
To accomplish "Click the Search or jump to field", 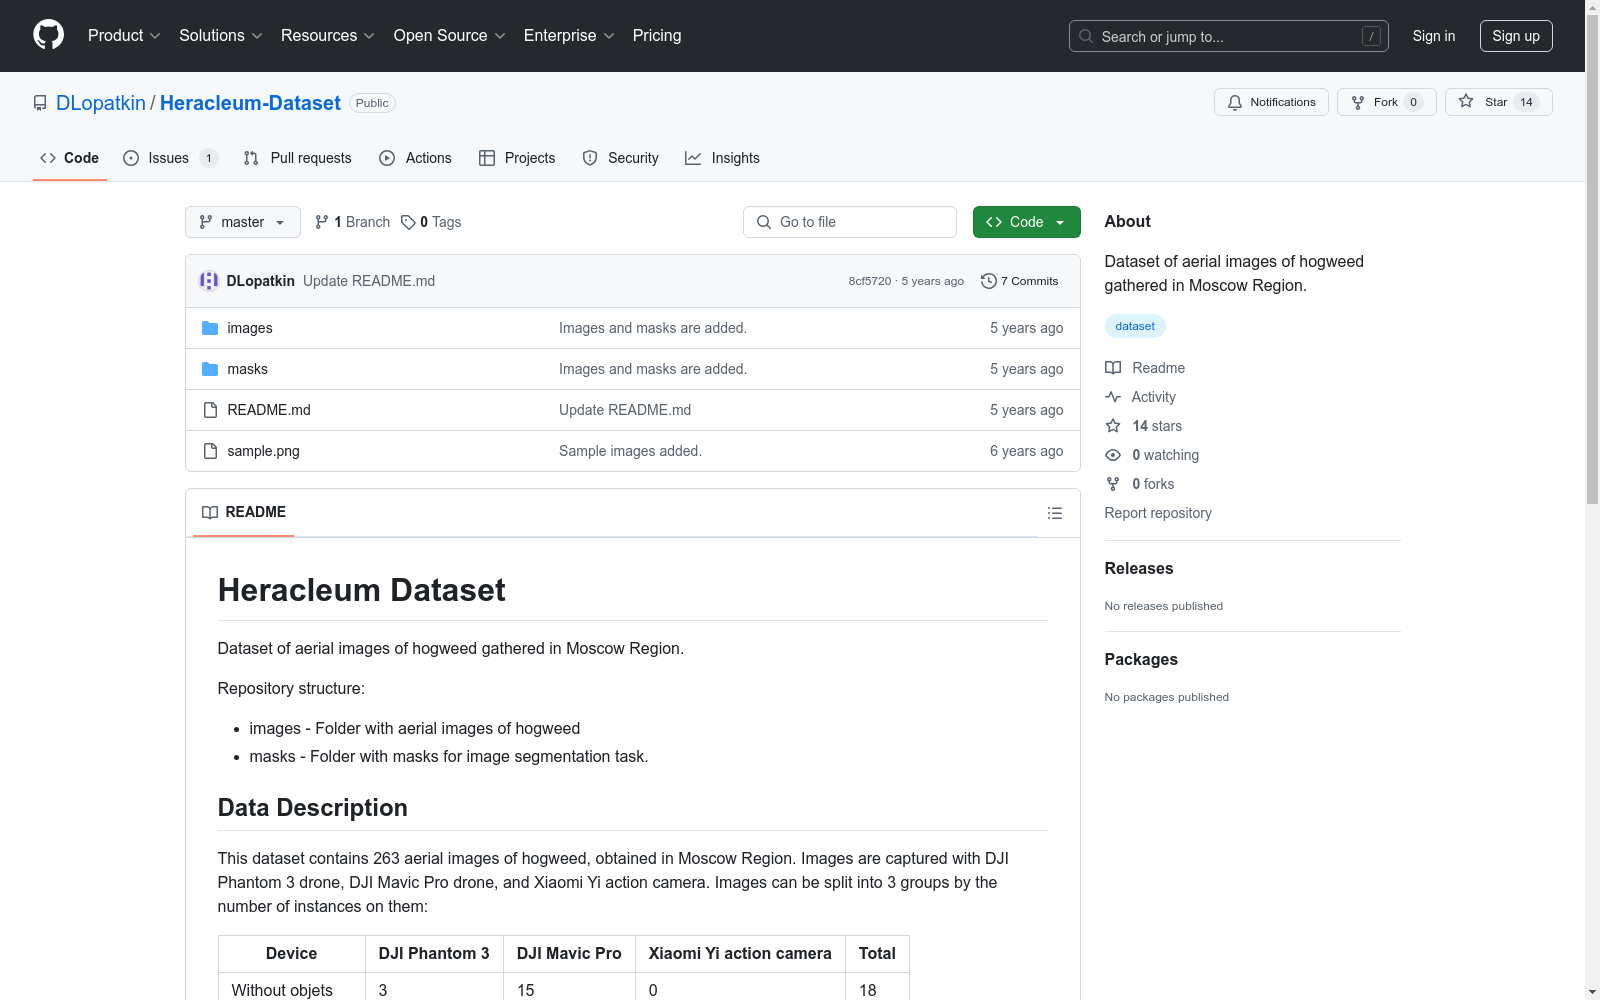I will point(1229,36).
